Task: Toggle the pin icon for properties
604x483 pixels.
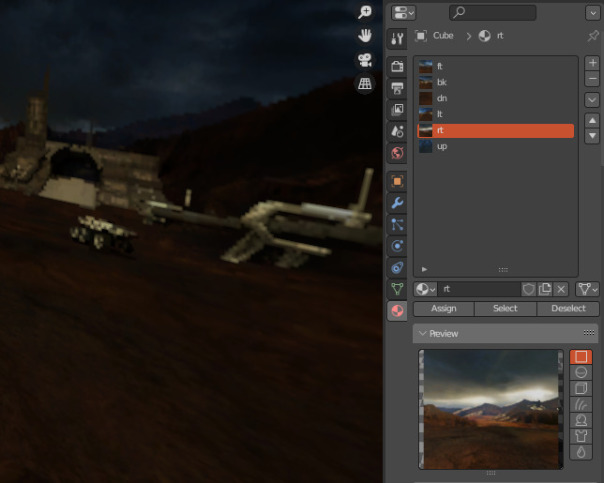Action: pos(593,36)
